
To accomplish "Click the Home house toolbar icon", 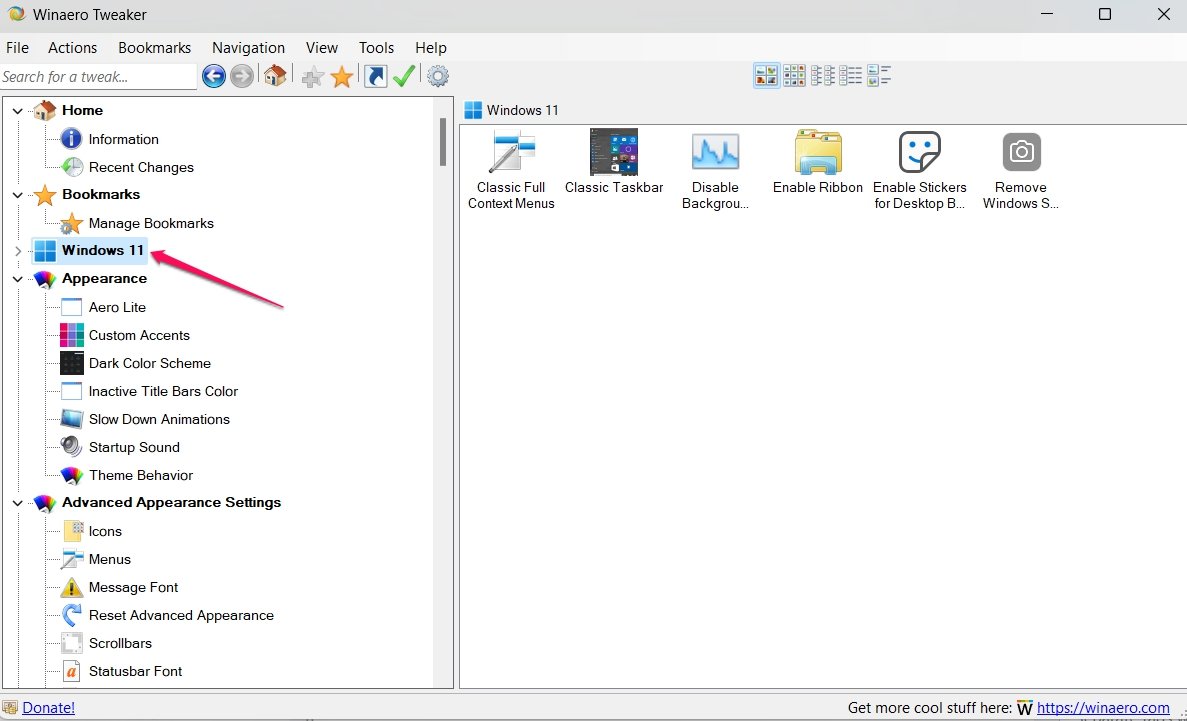I will click(275, 75).
